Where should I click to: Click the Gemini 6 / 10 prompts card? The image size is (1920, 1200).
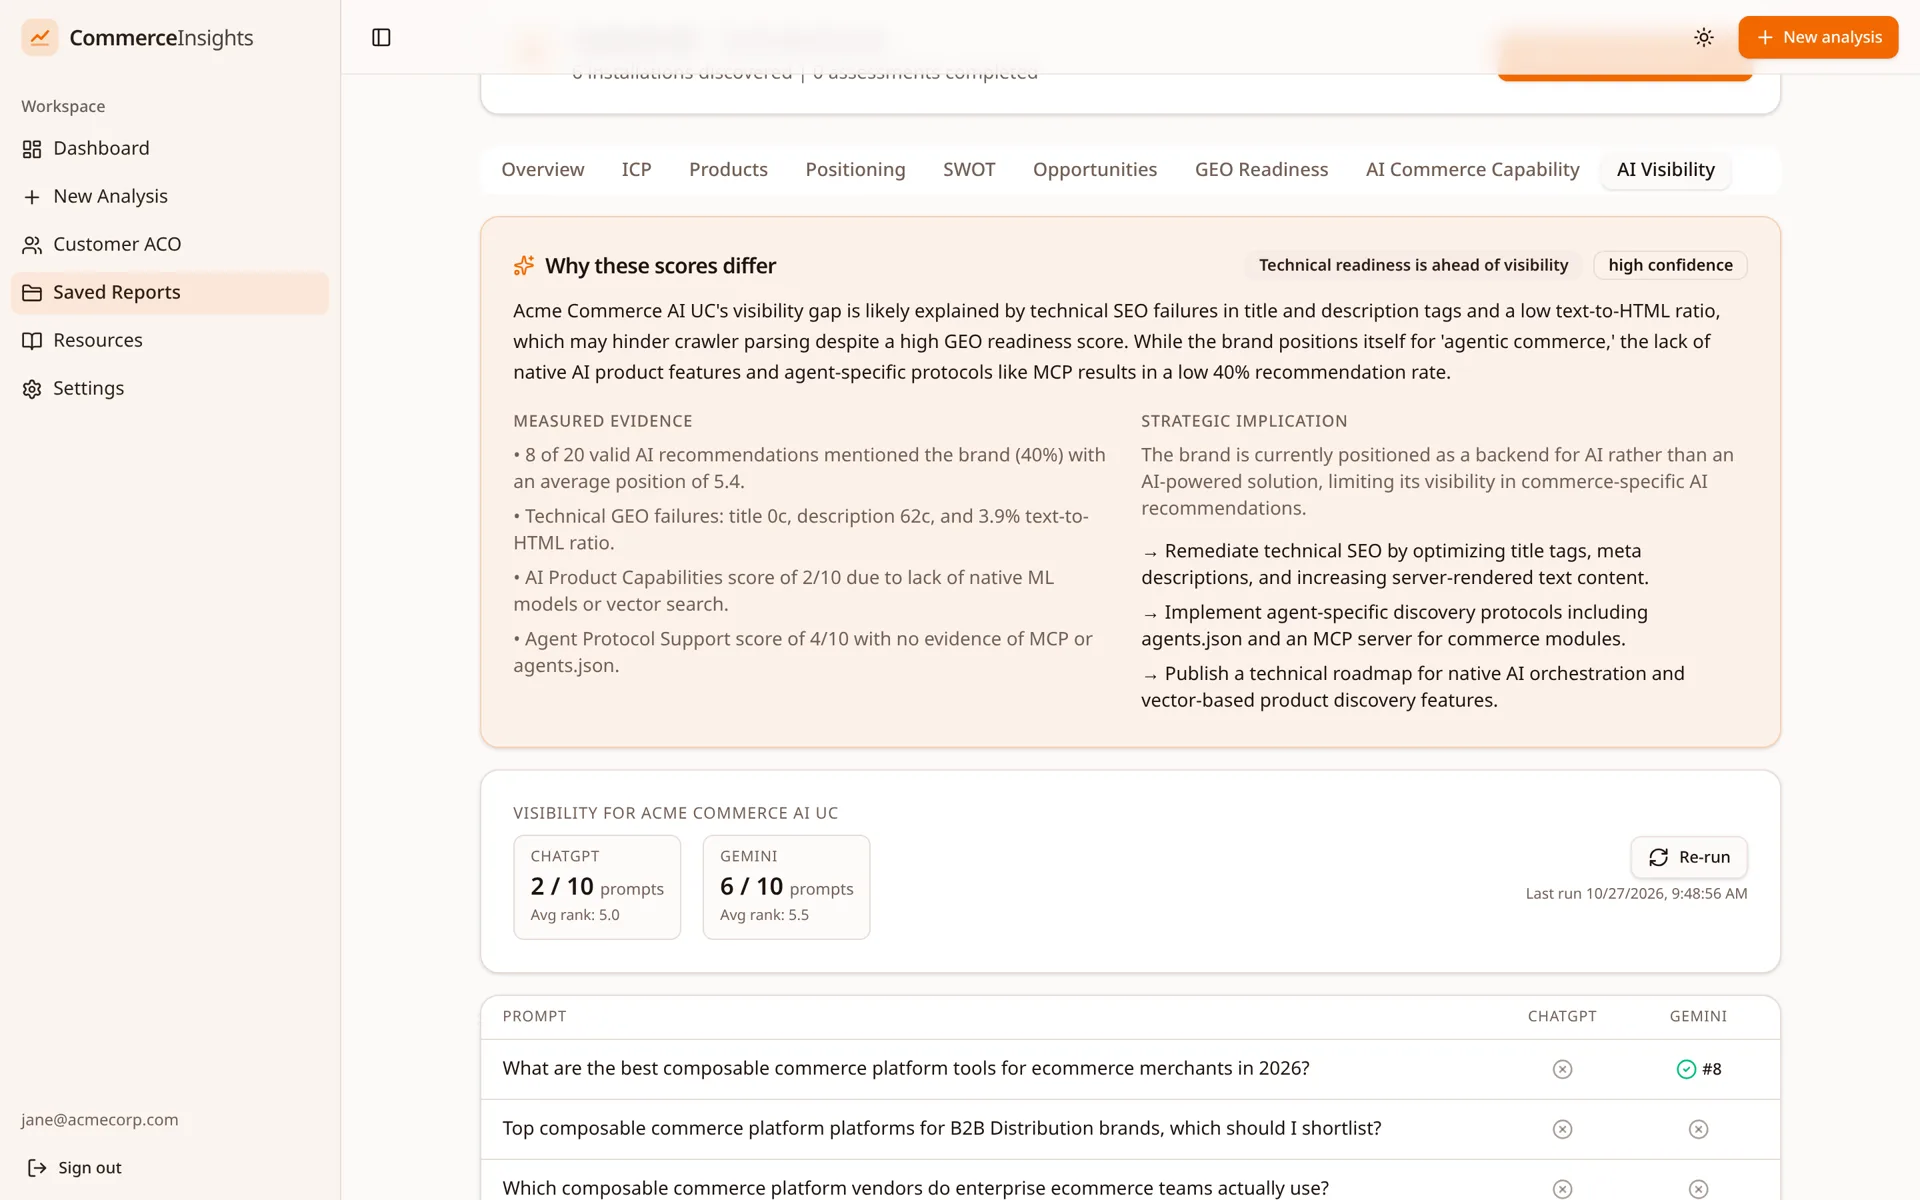tap(786, 887)
